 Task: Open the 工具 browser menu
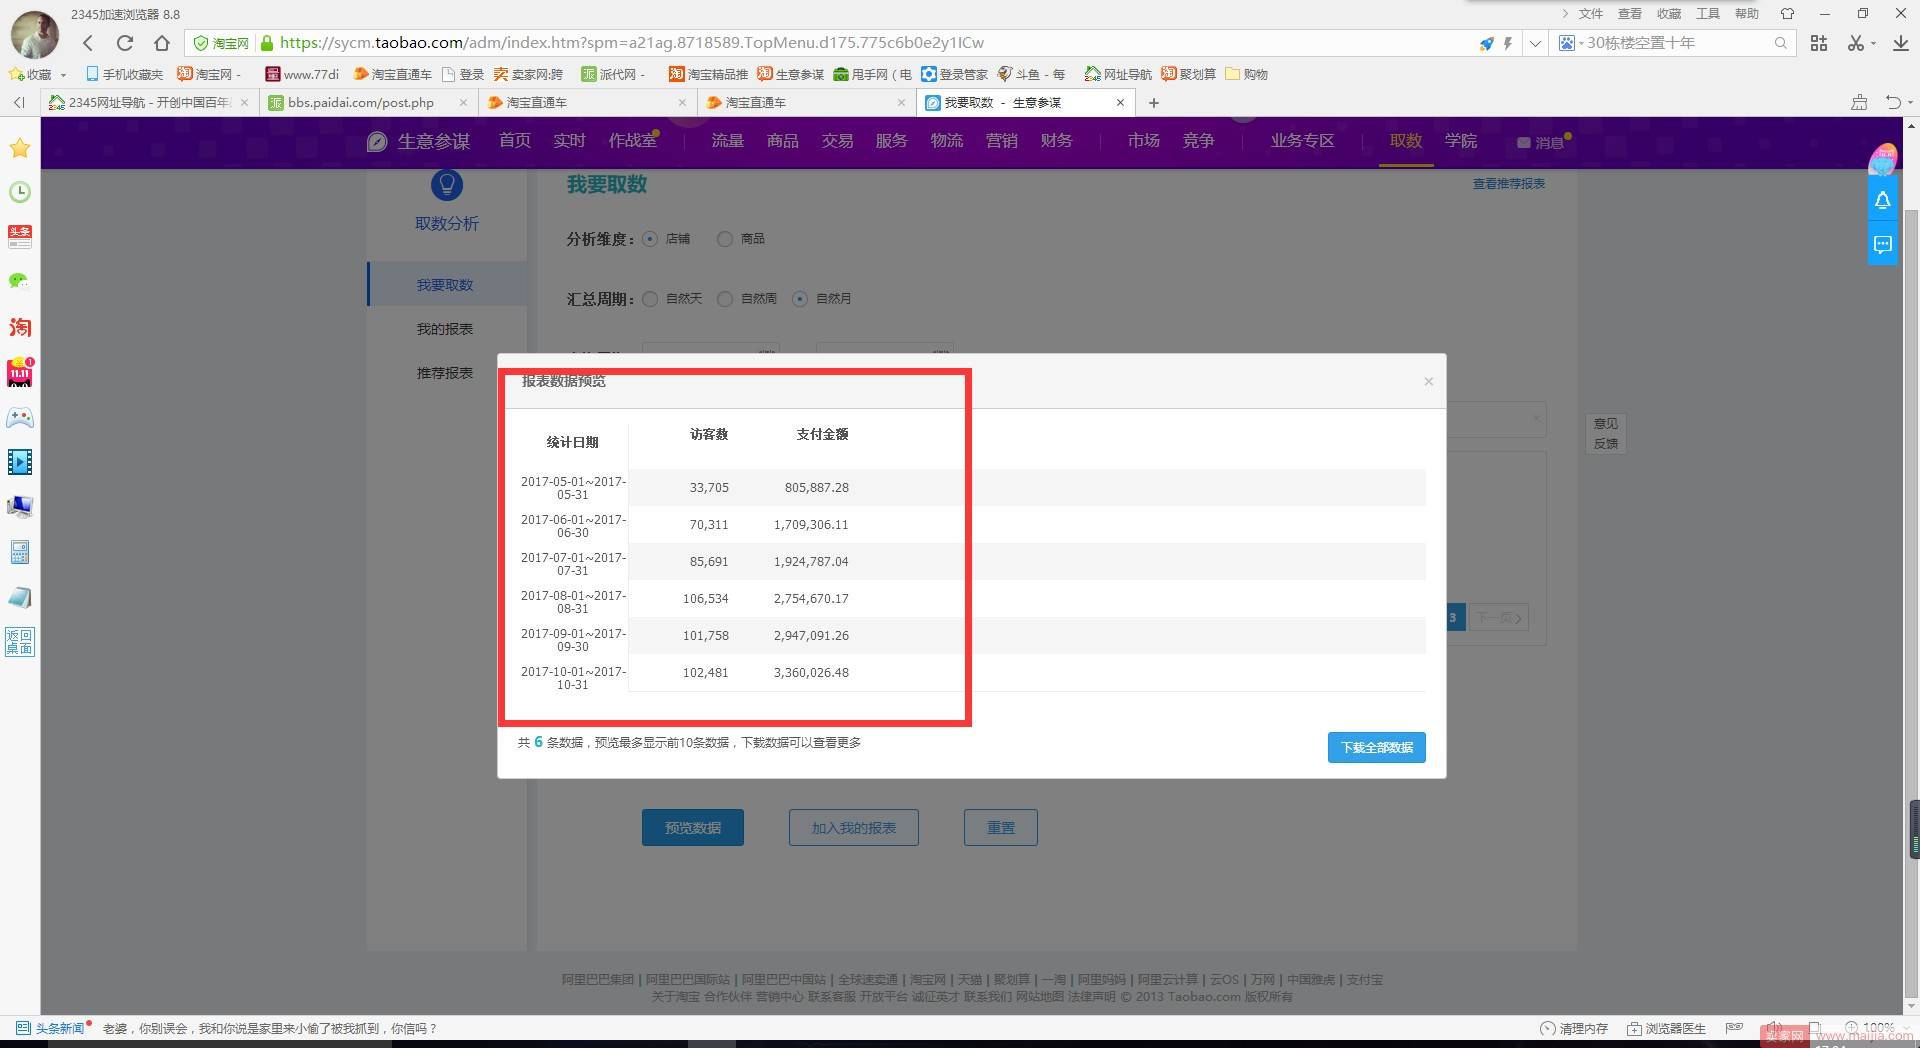tap(1708, 14)
